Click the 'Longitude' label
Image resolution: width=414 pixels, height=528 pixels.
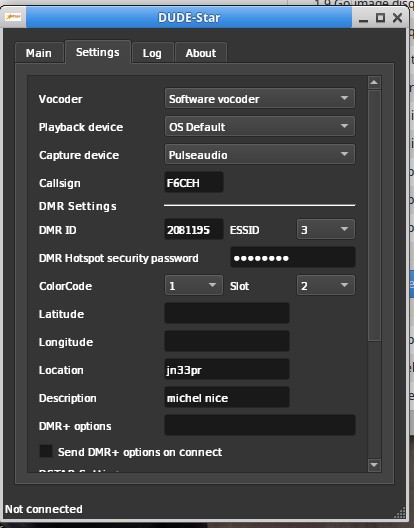point(66,342)
